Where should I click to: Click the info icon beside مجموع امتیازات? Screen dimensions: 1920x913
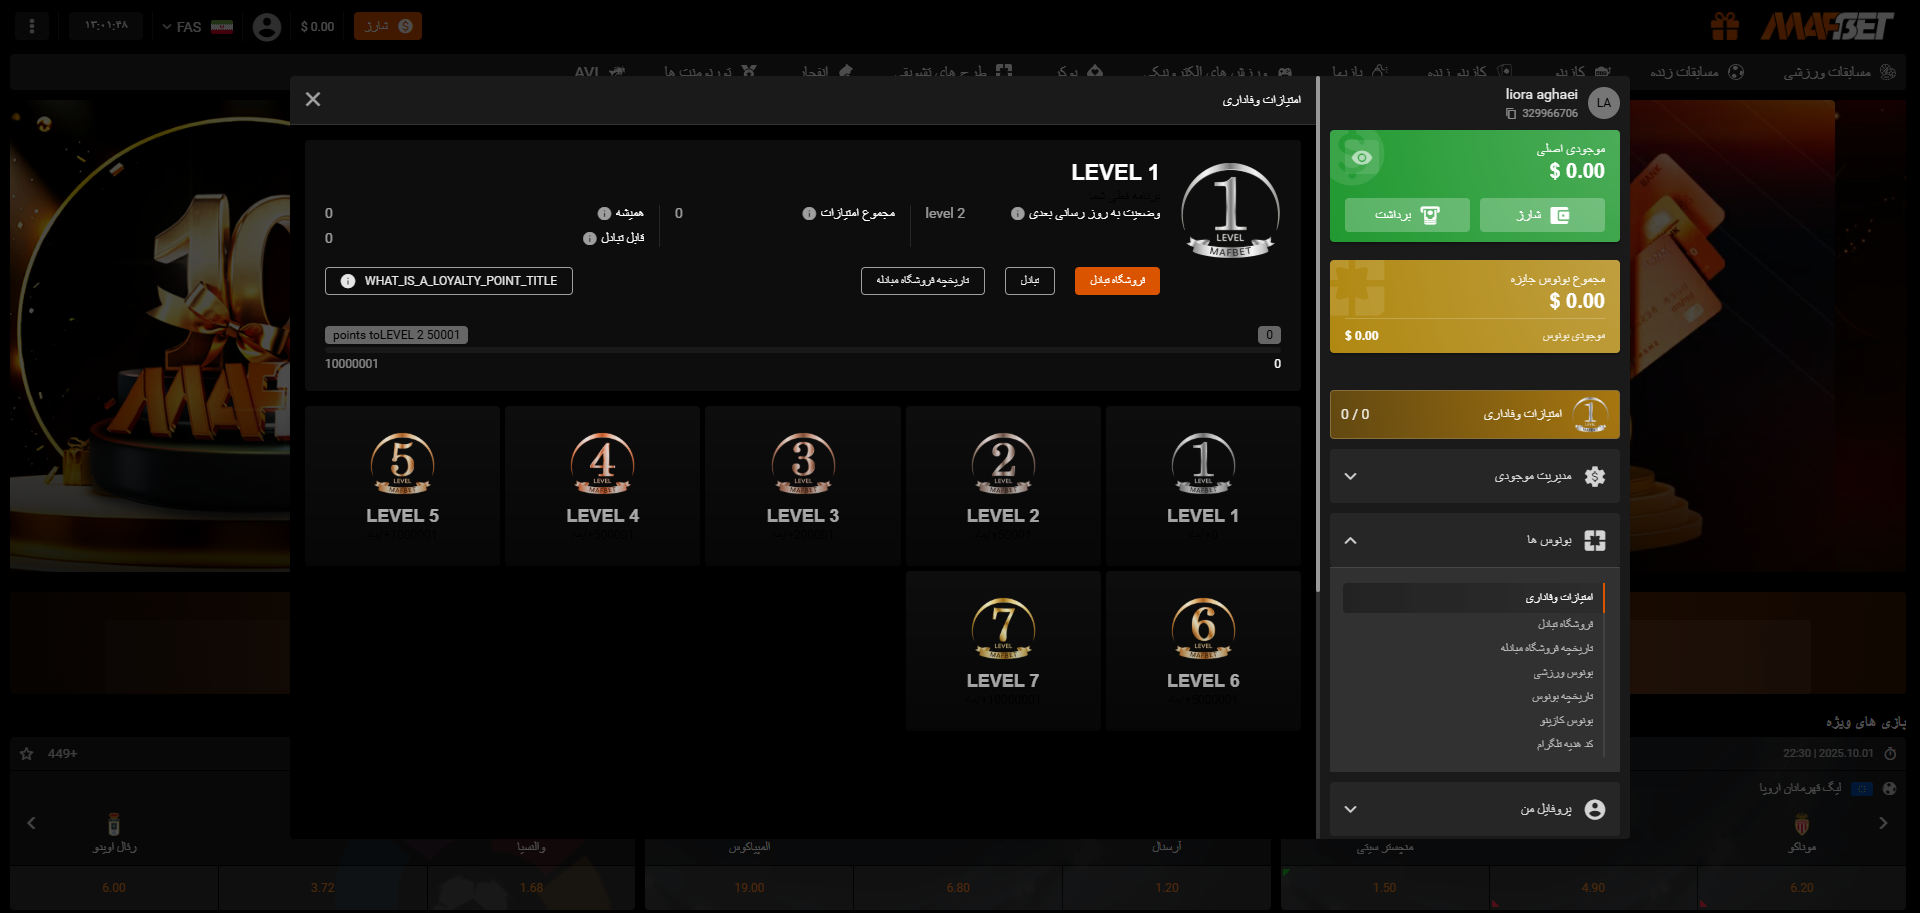click(x=809, y=214)
